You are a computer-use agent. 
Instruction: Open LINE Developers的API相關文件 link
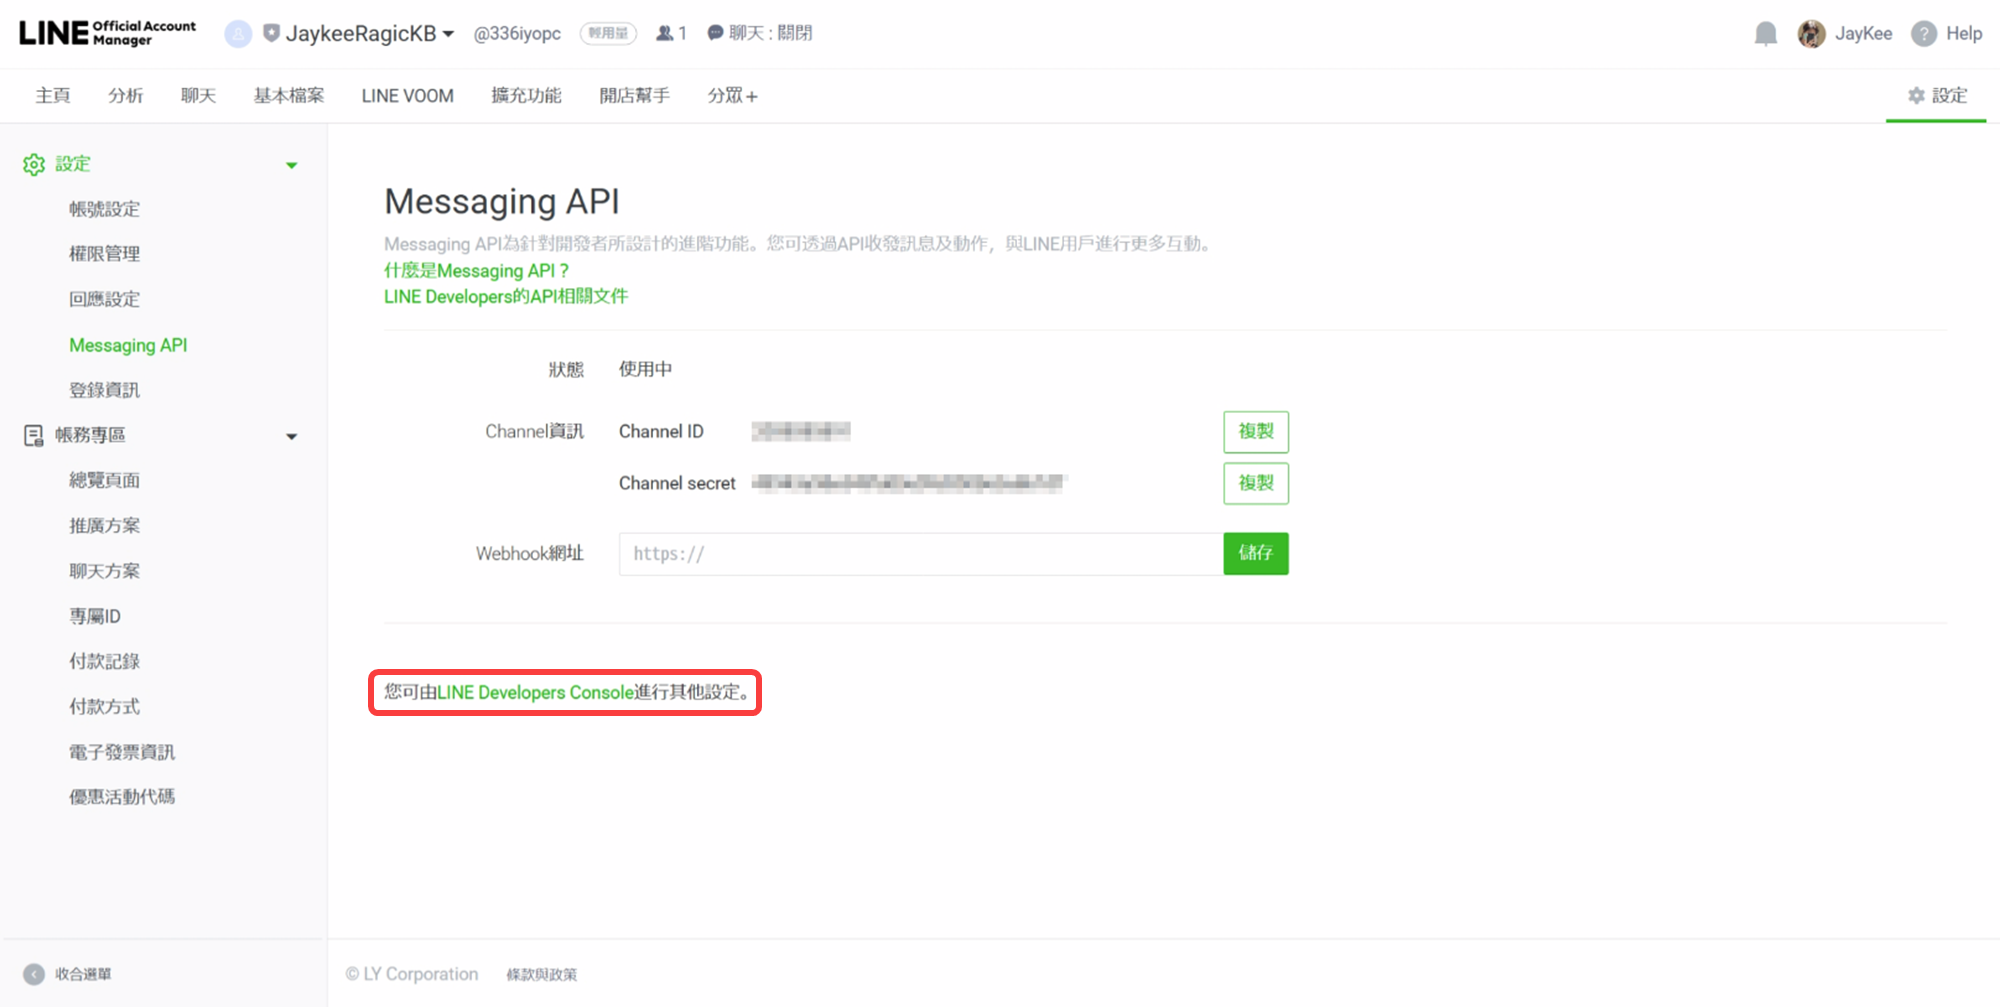(506, 297)
